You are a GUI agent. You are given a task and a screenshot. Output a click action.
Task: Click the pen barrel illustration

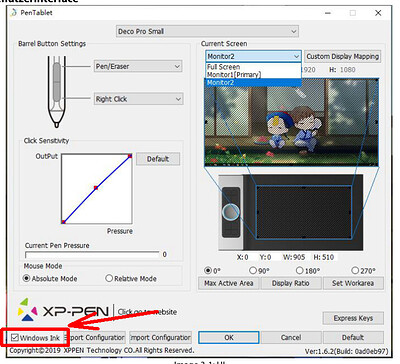[57, 92]
